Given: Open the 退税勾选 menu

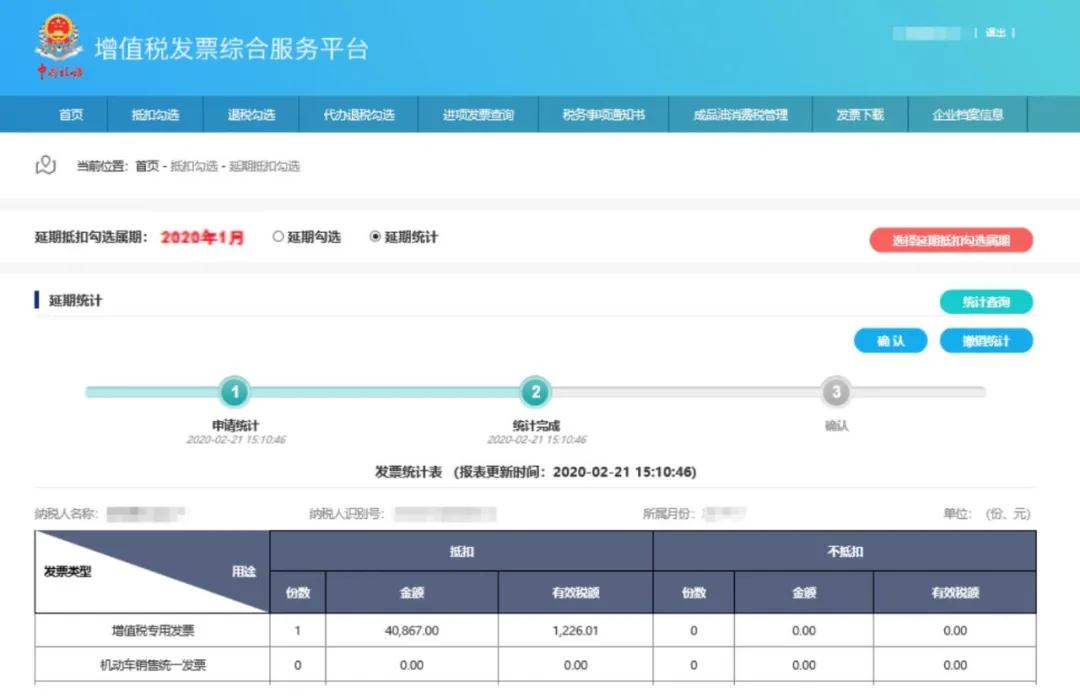Looking at the screenshot, I should (x=251, y=114).
